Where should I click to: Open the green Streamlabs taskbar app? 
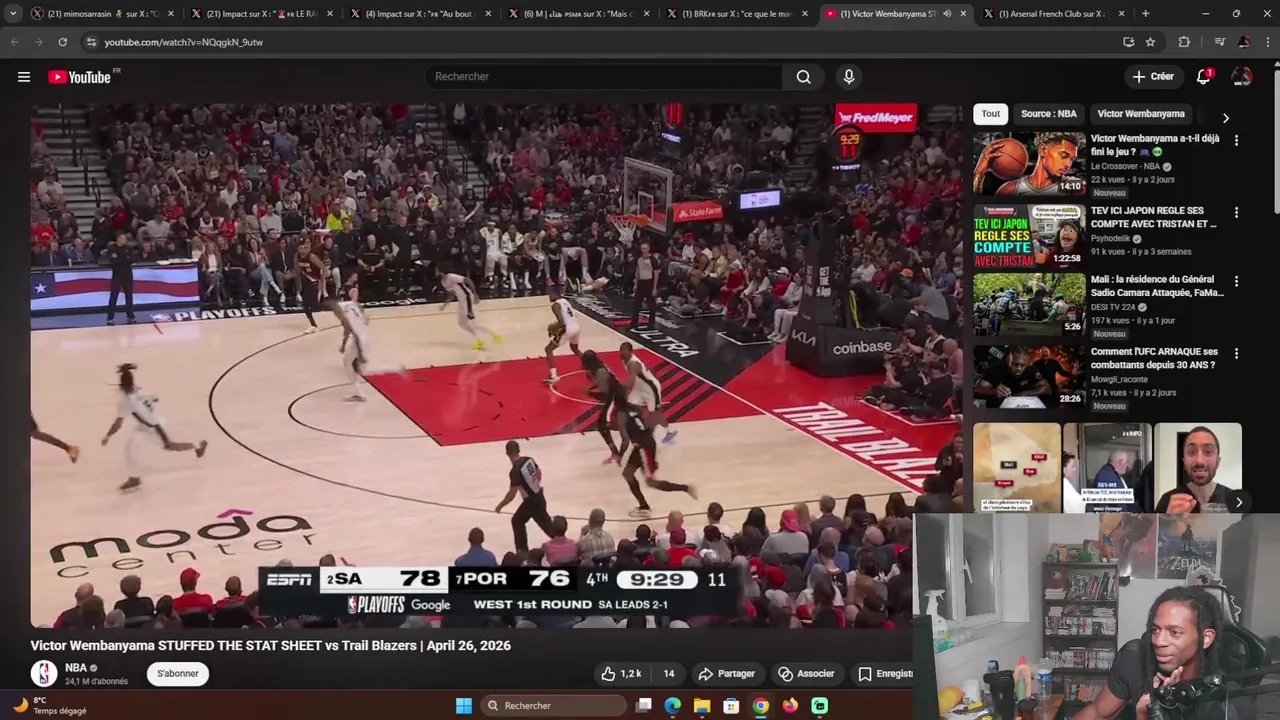pyautogui.click(x=820, y=706)
